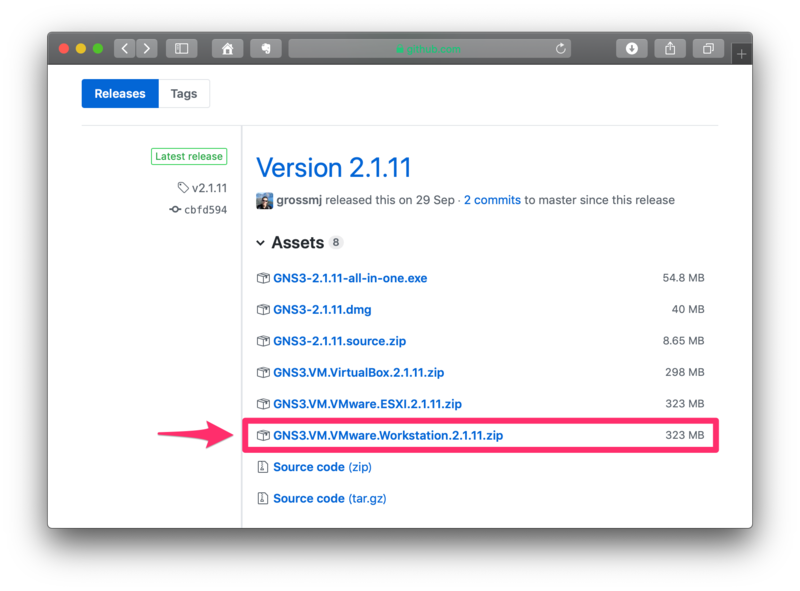This screenshot has width=800, height=591.
Task: Download GNS3-2.1.11.dmg
Action: tap(322, 310)
